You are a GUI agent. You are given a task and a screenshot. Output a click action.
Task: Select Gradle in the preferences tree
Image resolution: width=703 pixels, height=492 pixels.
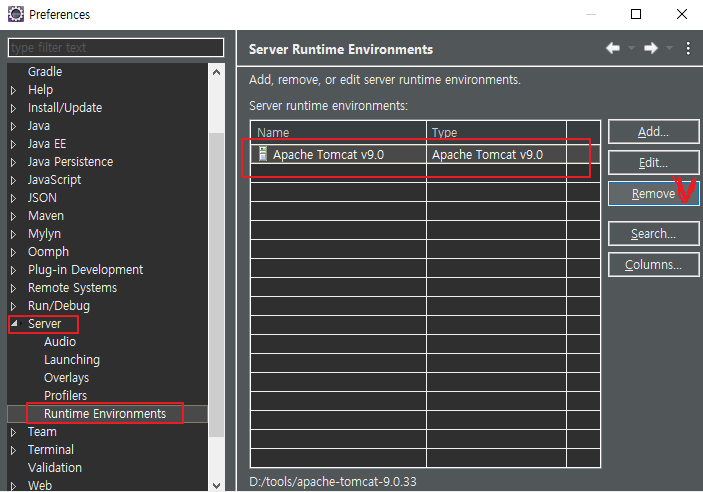[45, 72]
